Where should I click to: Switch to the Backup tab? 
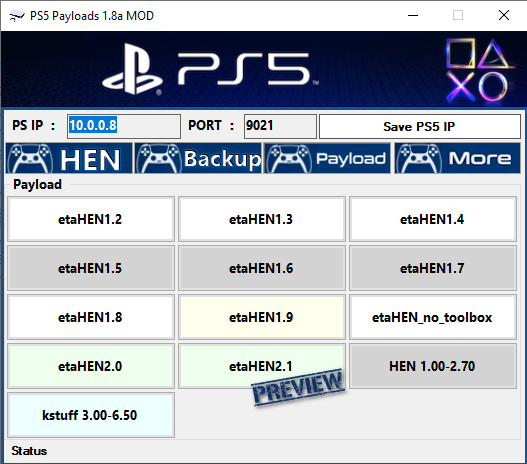point(198,158)
